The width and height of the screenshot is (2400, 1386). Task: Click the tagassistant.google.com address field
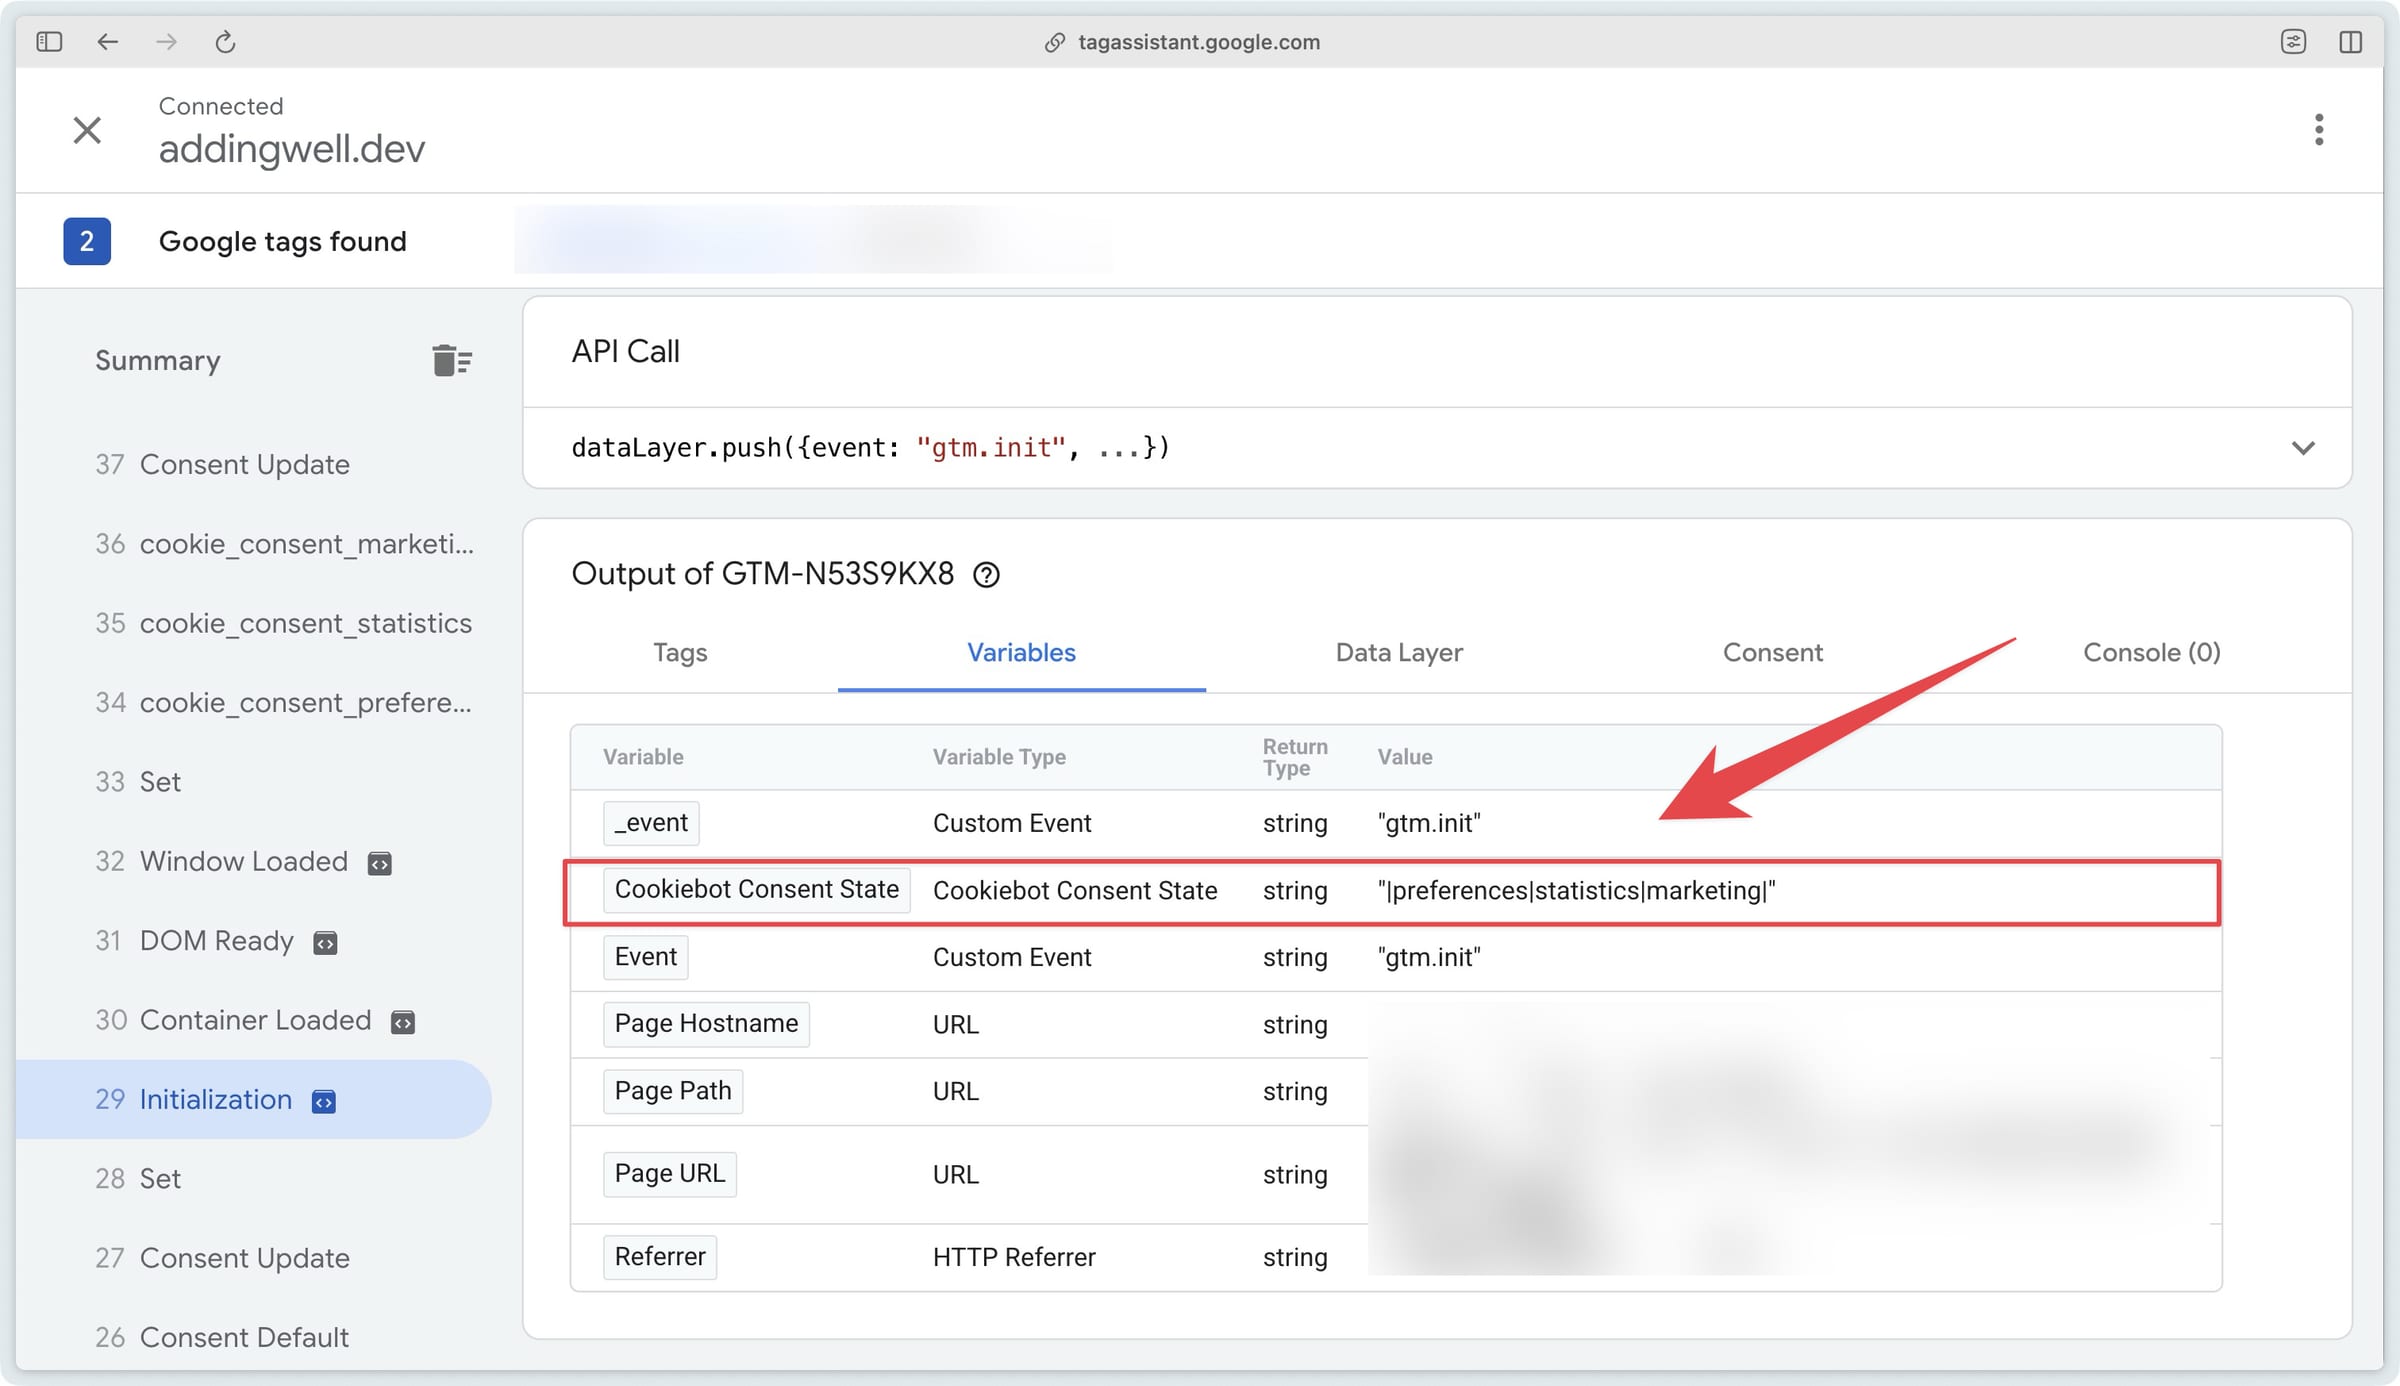pos(1199,42)
